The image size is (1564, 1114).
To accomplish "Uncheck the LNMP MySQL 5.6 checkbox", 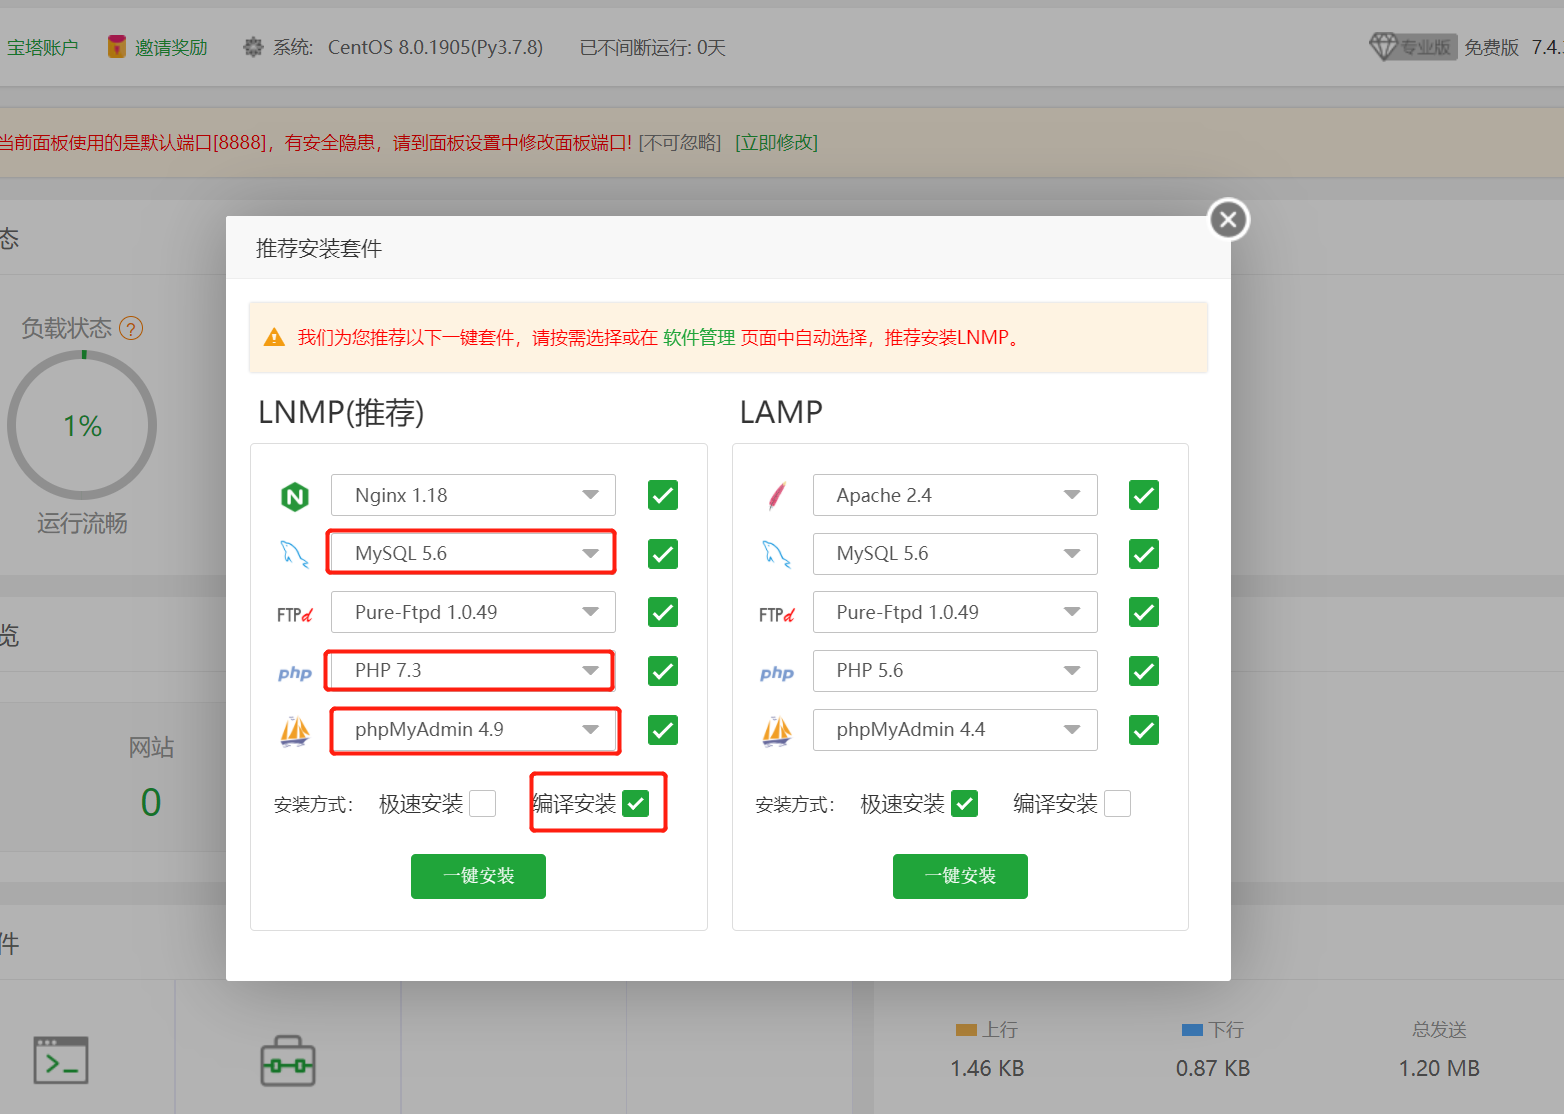I will (663, 554).
